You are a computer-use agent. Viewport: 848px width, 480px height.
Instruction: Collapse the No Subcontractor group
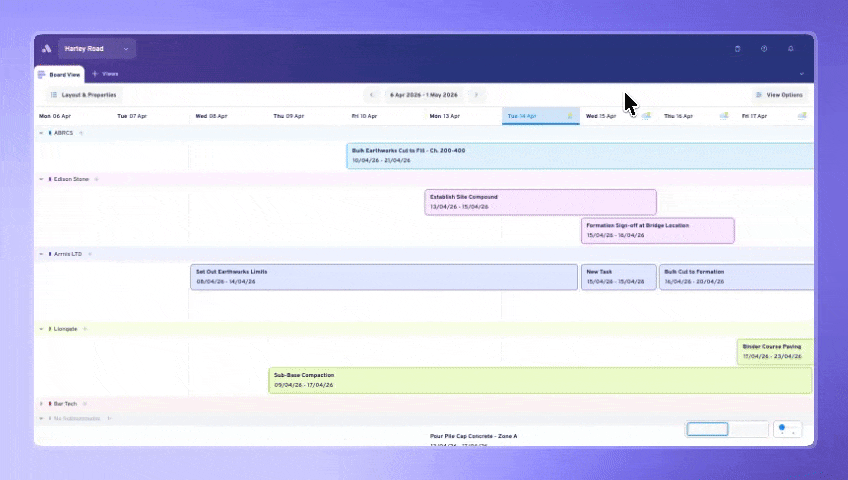pos(41,418)
